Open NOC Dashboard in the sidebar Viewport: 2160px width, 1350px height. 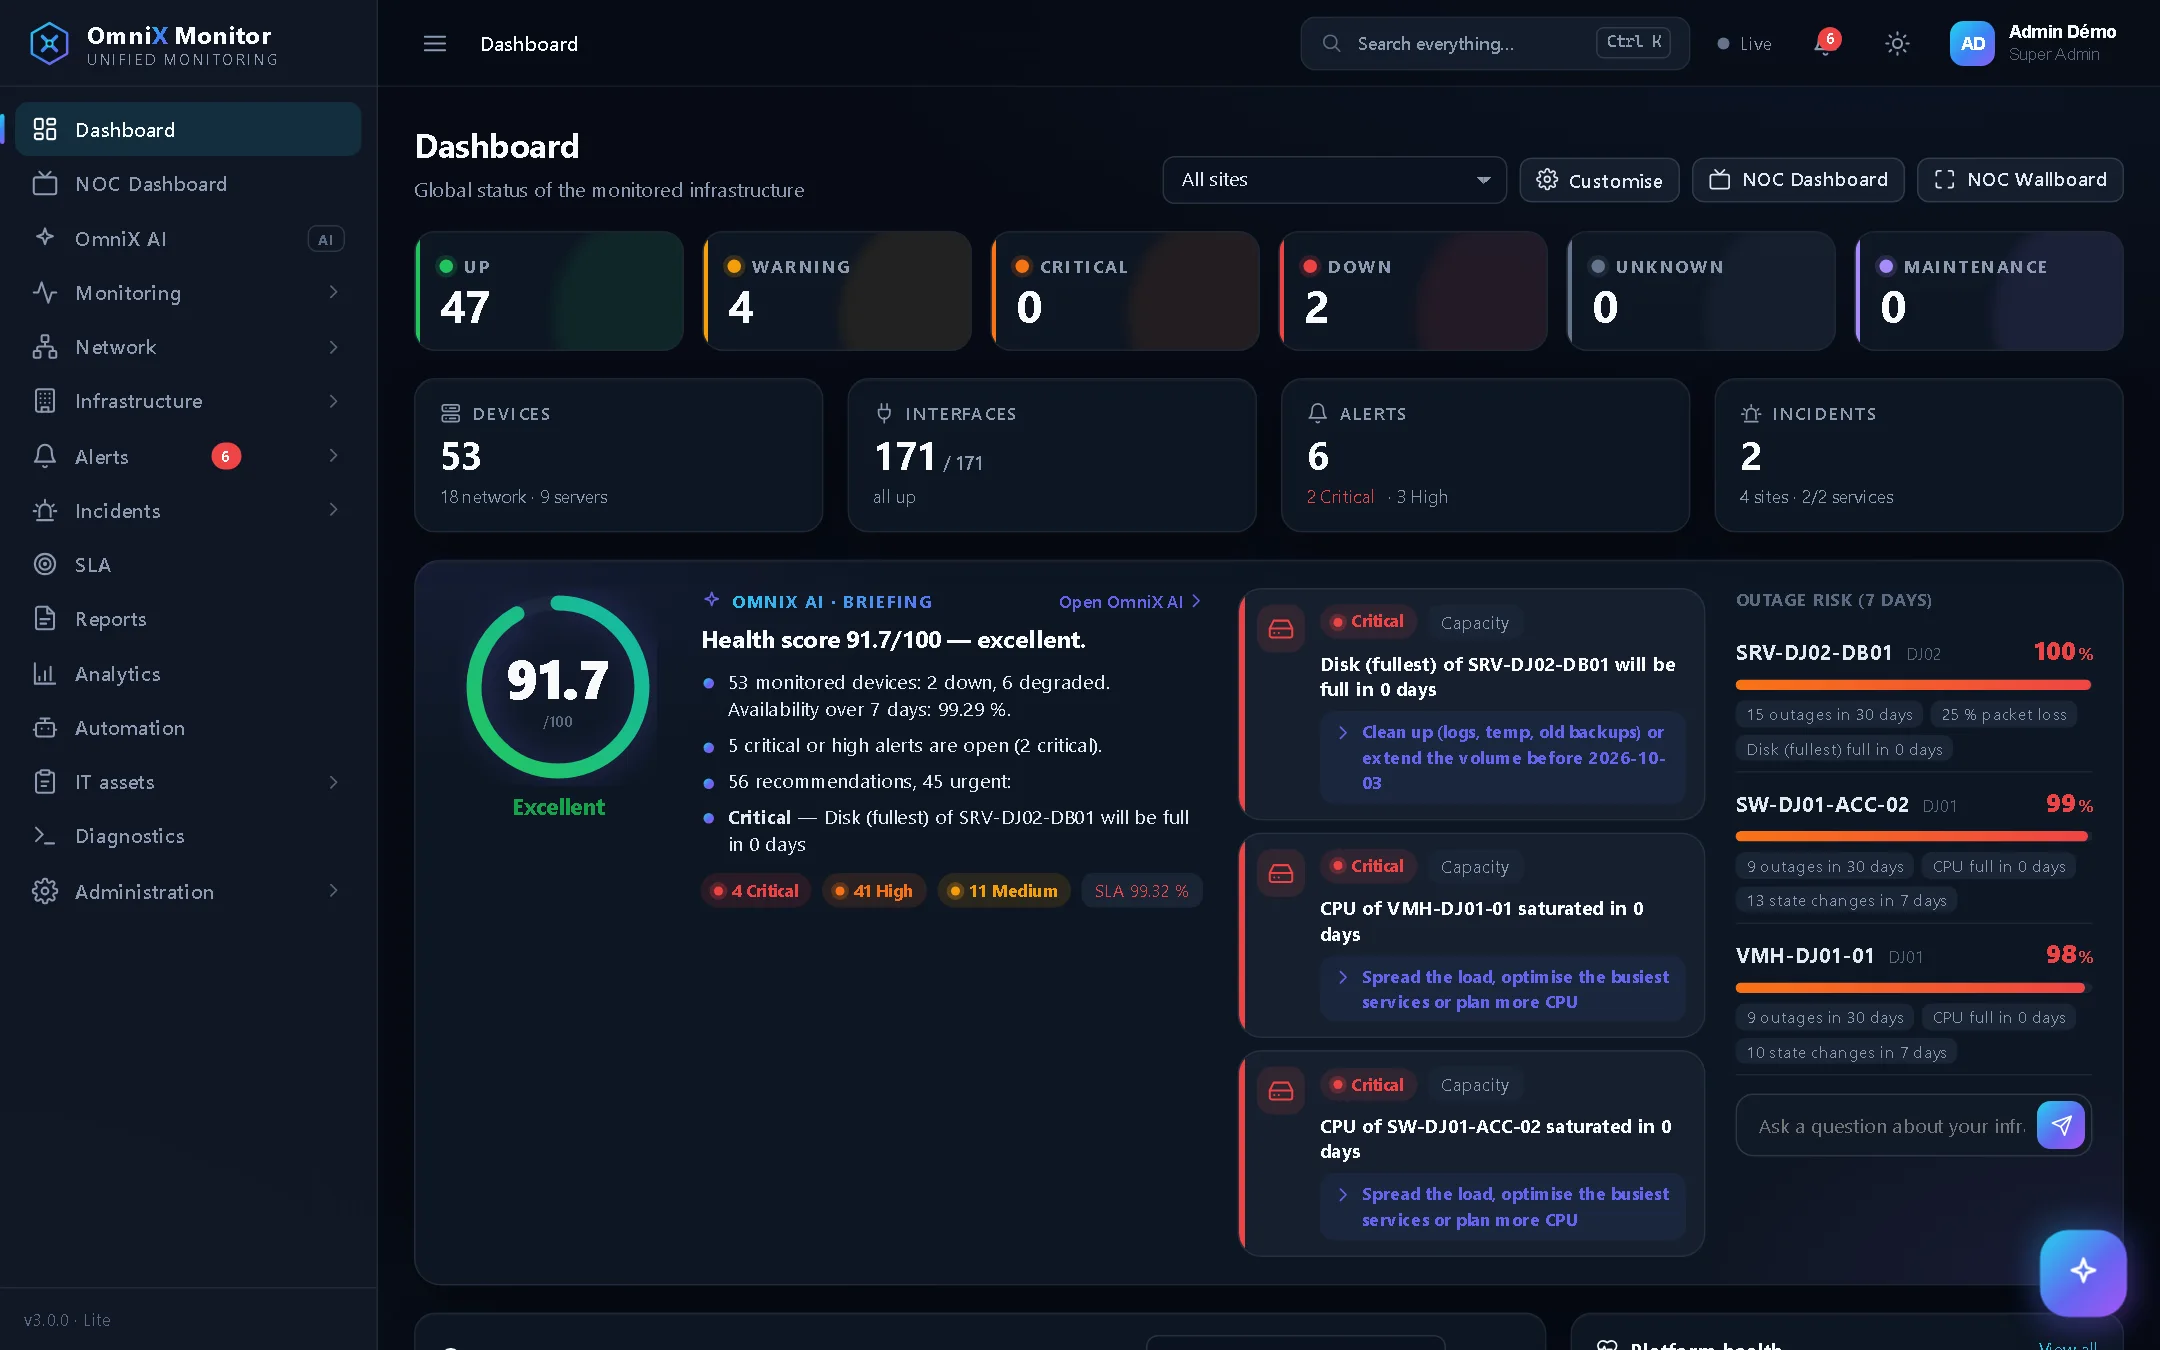[x=187, y=184]
